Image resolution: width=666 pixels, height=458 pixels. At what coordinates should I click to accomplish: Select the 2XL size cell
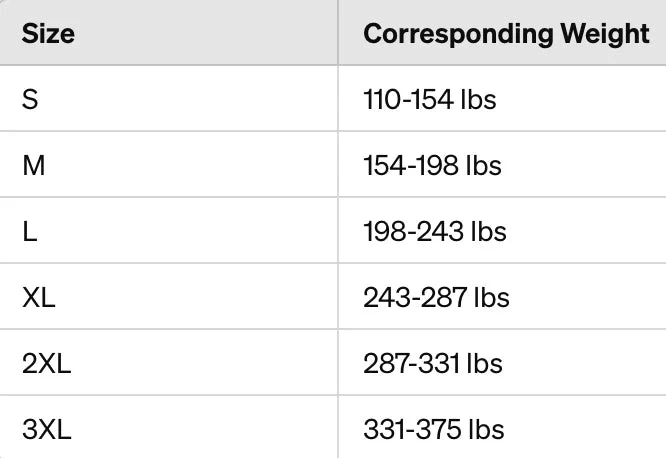(x=169, y=362)
